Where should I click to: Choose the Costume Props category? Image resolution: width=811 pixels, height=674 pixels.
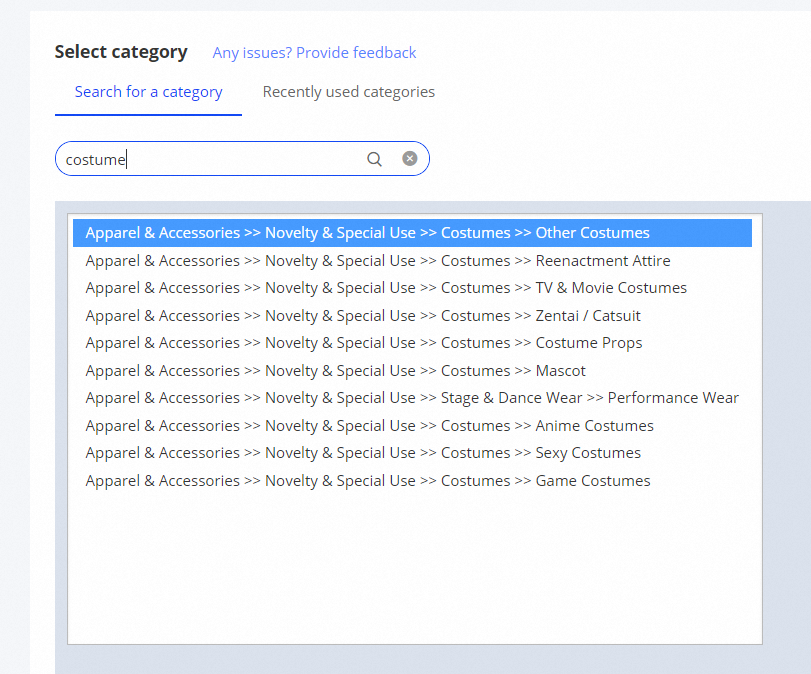(364, 343)
